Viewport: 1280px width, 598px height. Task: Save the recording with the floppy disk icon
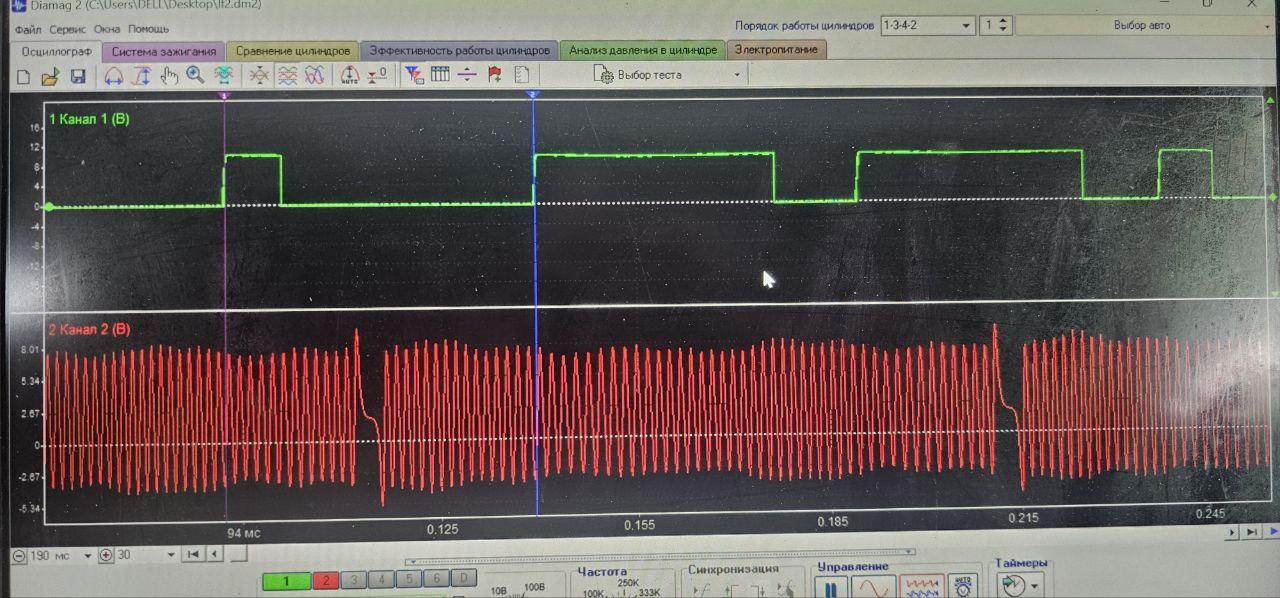(x=78, y=76)
